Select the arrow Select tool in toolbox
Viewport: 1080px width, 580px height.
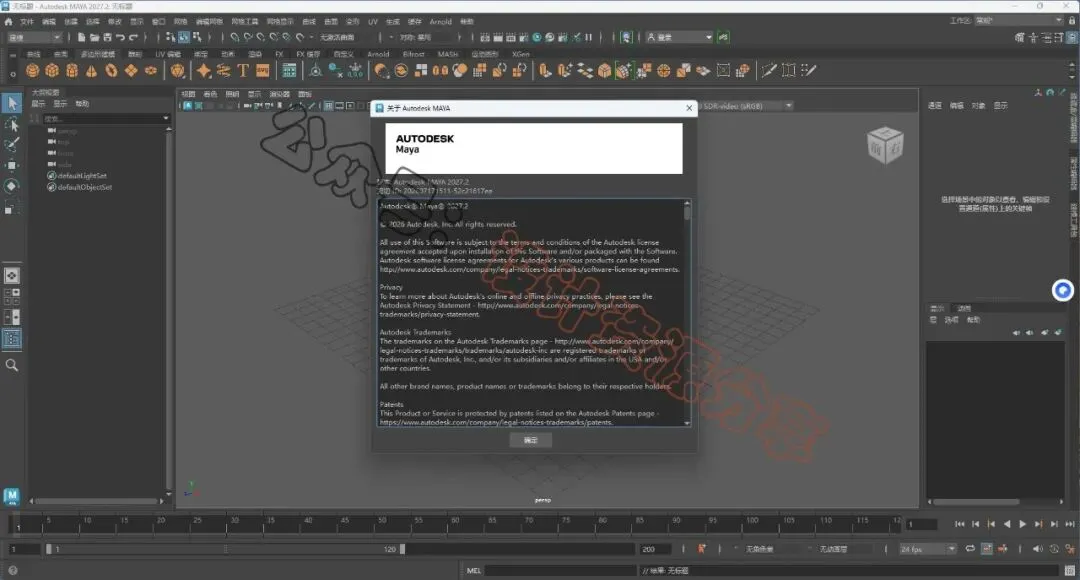pos(12,103)
